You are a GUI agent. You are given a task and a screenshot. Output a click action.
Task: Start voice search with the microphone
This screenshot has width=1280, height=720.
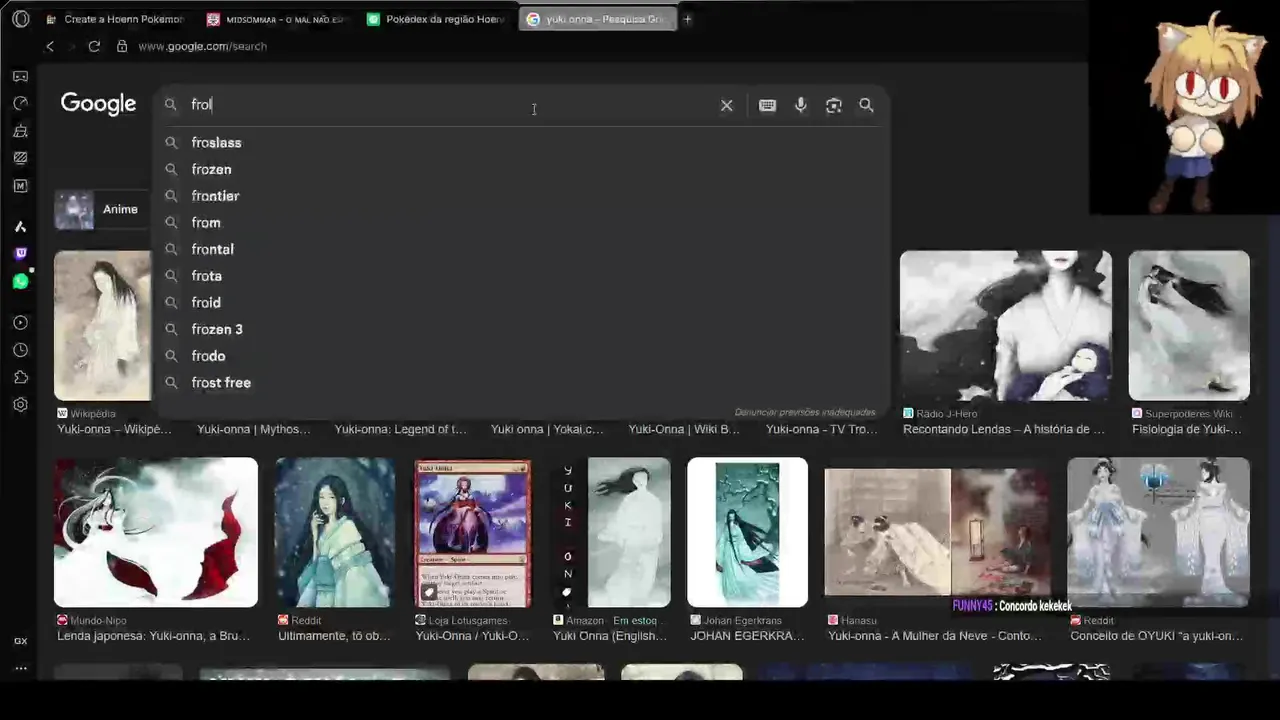click(x=801, y=105)
